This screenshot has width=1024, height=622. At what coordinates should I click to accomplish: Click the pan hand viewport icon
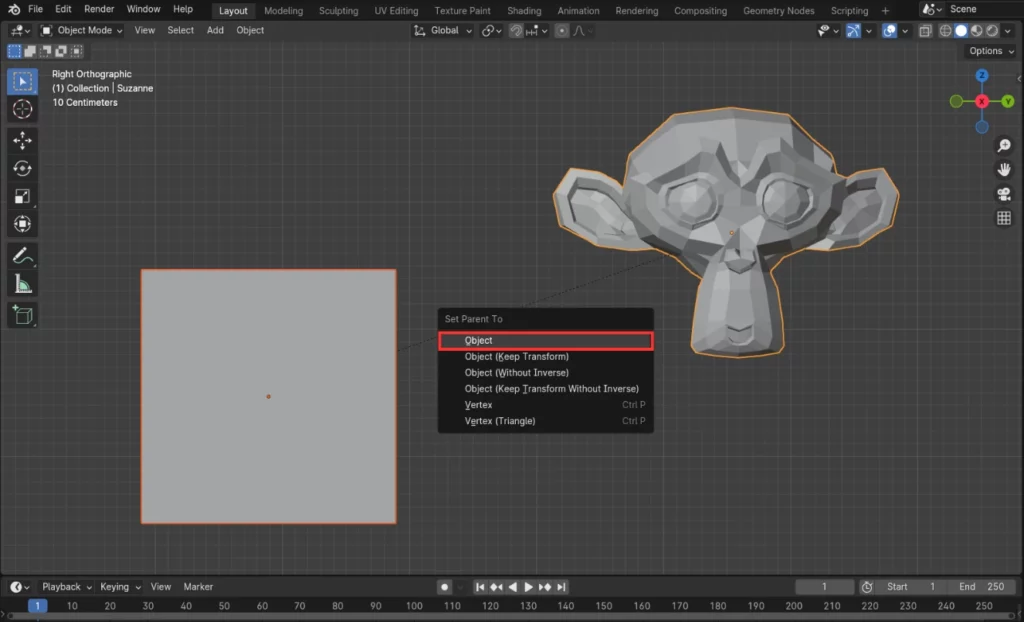(1004, 169)
